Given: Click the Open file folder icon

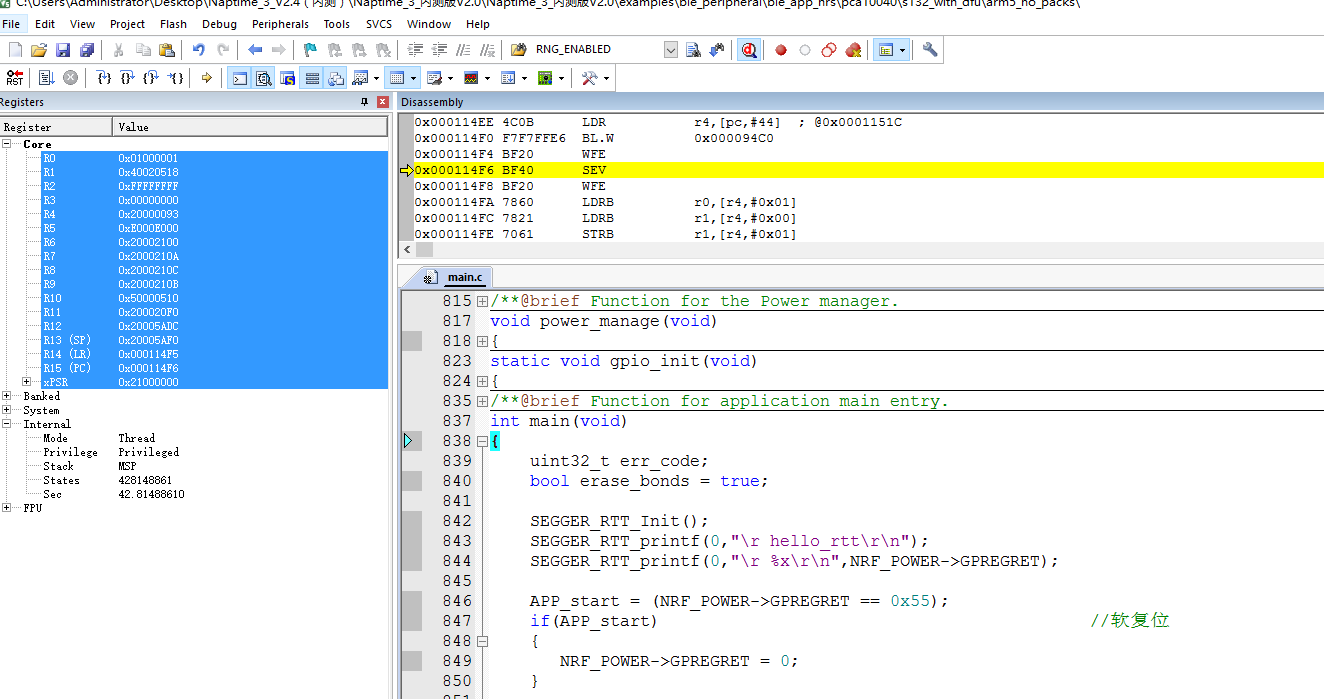Looking at the screenshot, I should click(x=39, y=49).
